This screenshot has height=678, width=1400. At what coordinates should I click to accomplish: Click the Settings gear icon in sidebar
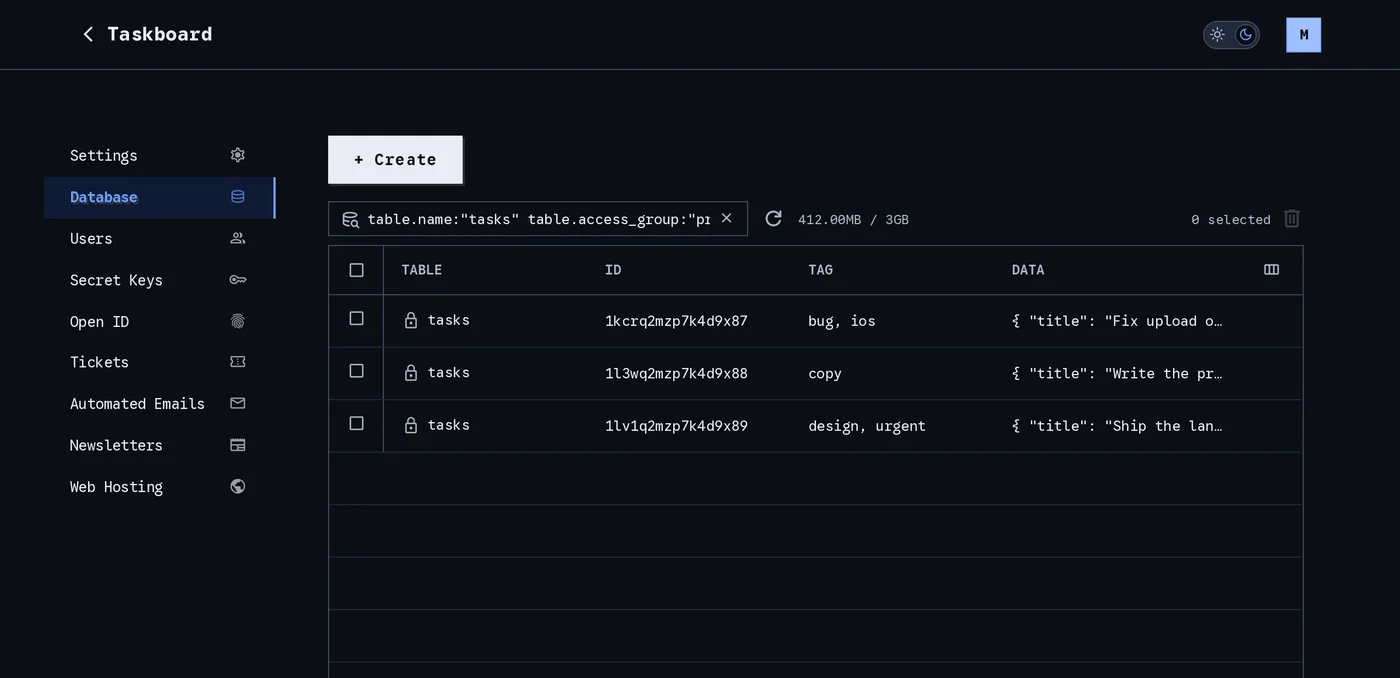point(237,155)
